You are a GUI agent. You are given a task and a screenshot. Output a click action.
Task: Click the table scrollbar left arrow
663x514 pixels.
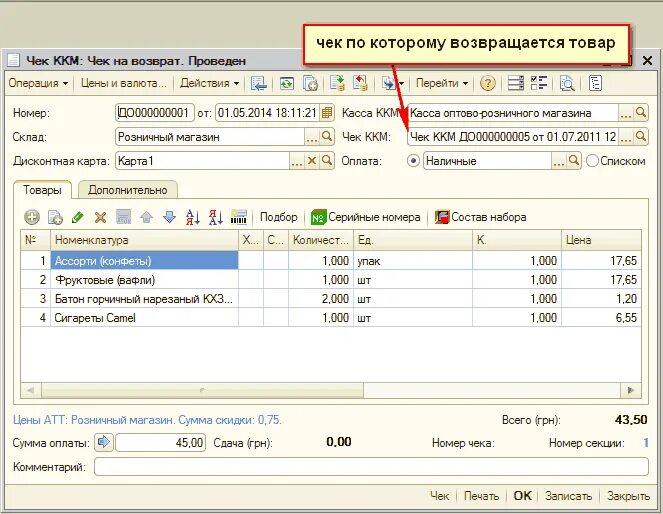click(x=31, y=390)
